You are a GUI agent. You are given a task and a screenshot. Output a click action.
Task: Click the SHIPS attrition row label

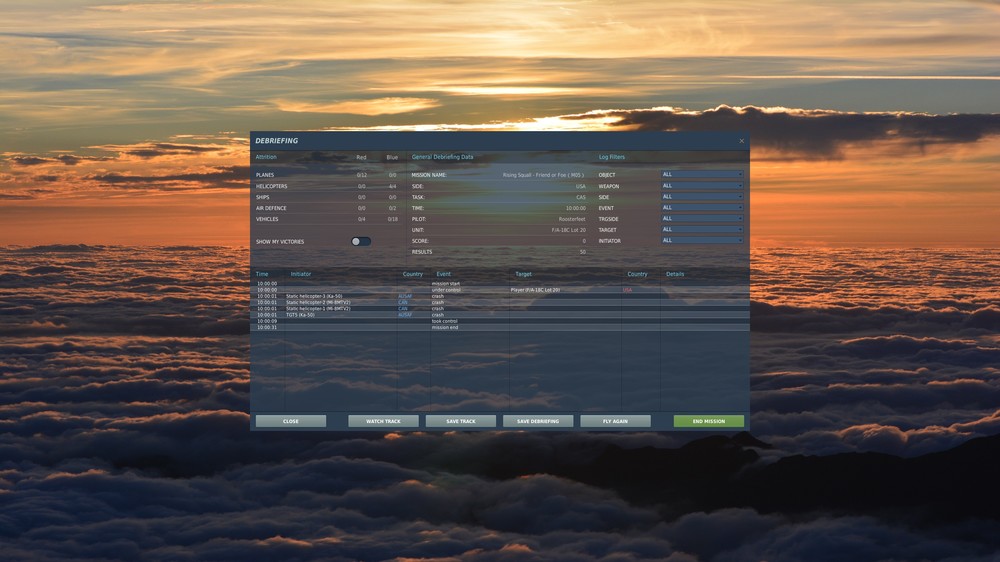pos(263,197)
